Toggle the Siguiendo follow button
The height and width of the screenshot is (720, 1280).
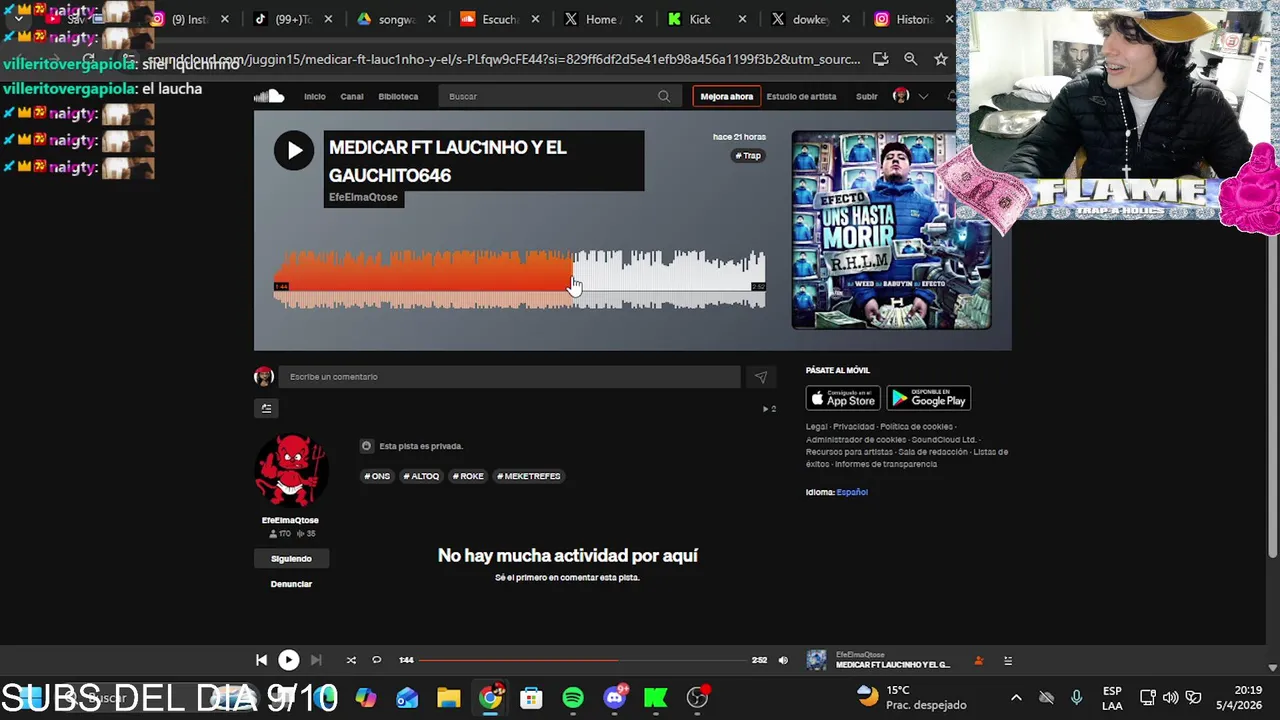[291, 559]
